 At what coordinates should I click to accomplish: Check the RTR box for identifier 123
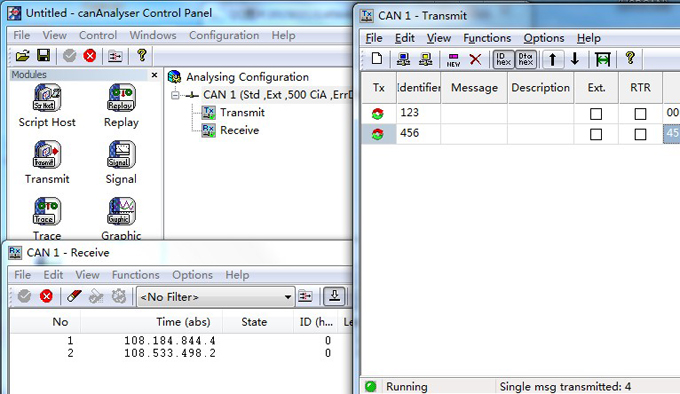[x=640, y=114]
